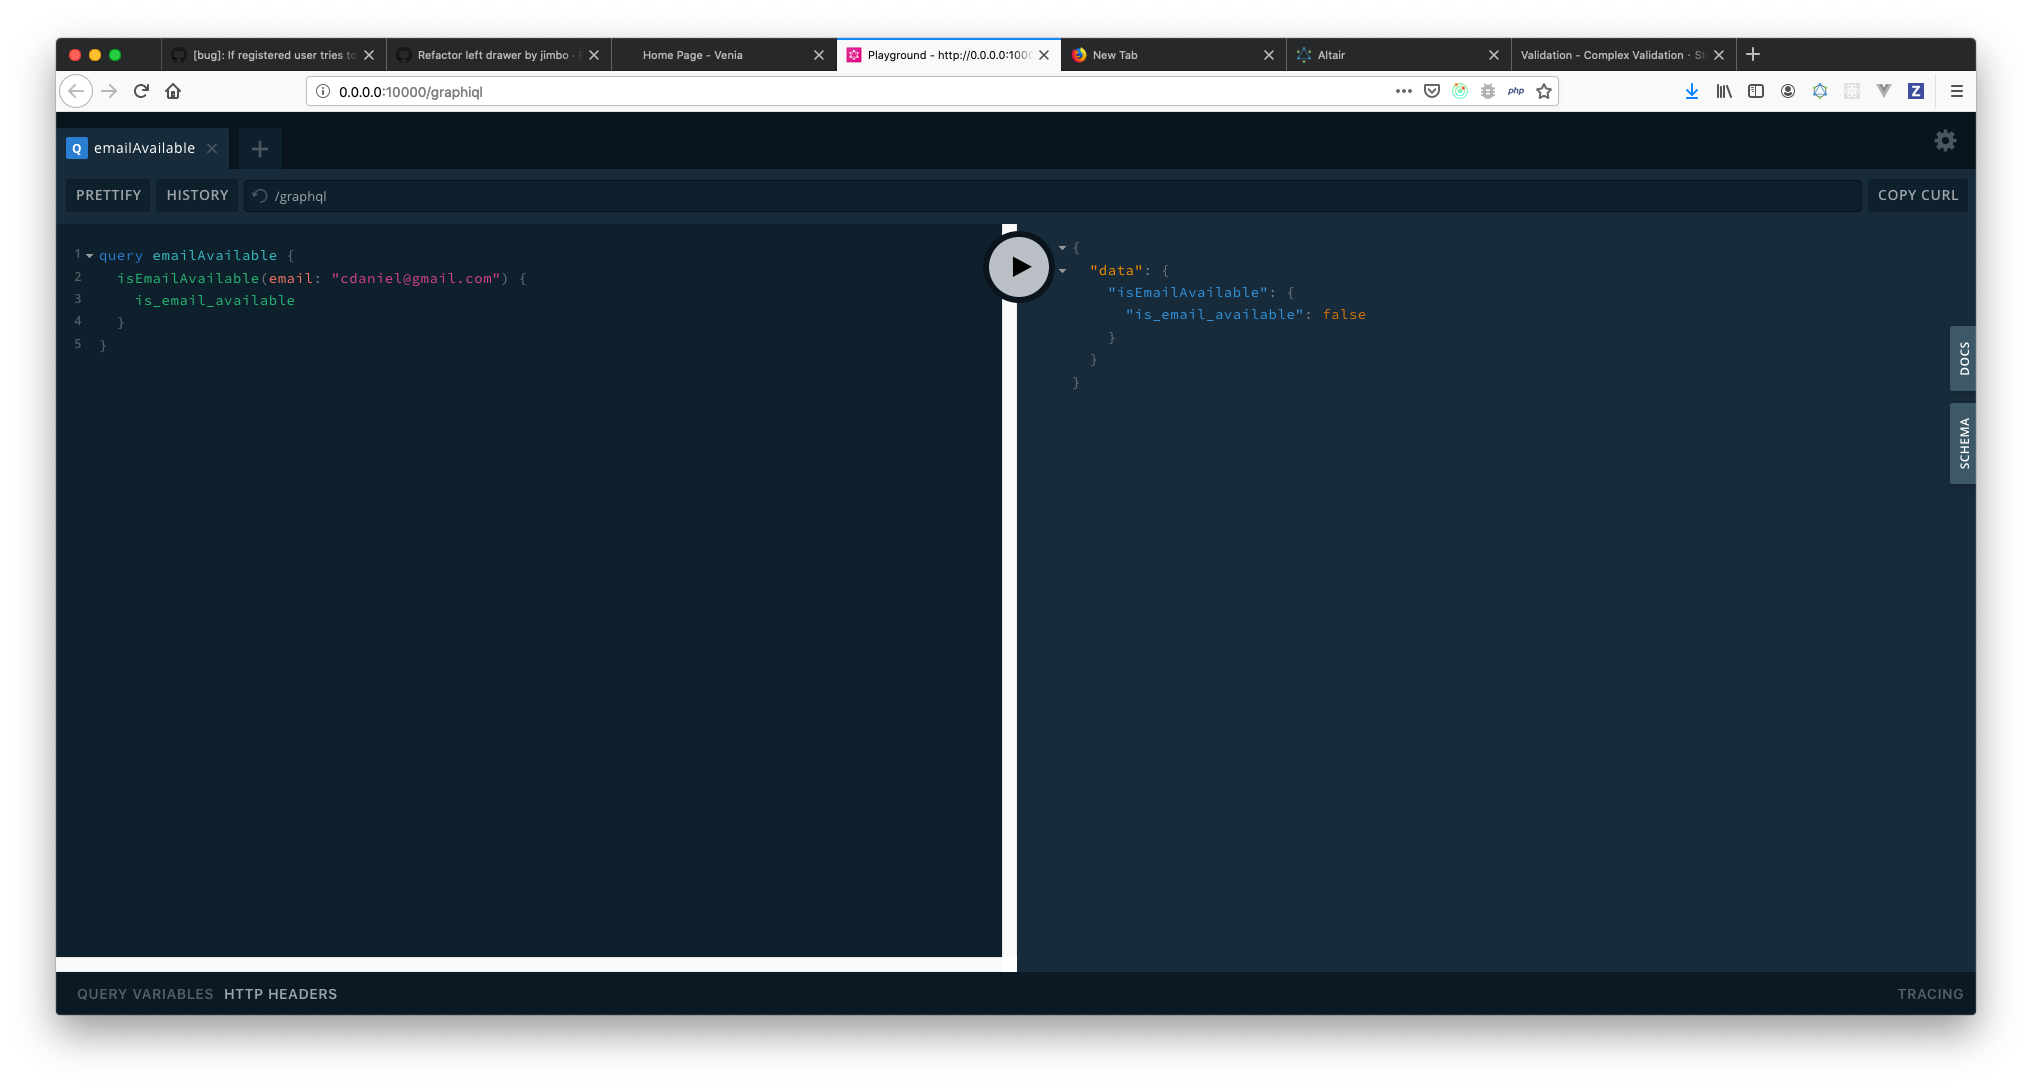Open Firefox downloads arrow
This screenshot has height=1089, width=2032.
click(x=1691, y=91)
